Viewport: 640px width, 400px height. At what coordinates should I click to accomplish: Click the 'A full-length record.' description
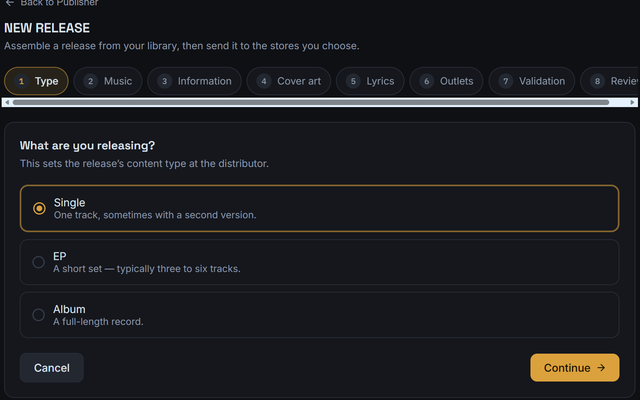(98, 322)
